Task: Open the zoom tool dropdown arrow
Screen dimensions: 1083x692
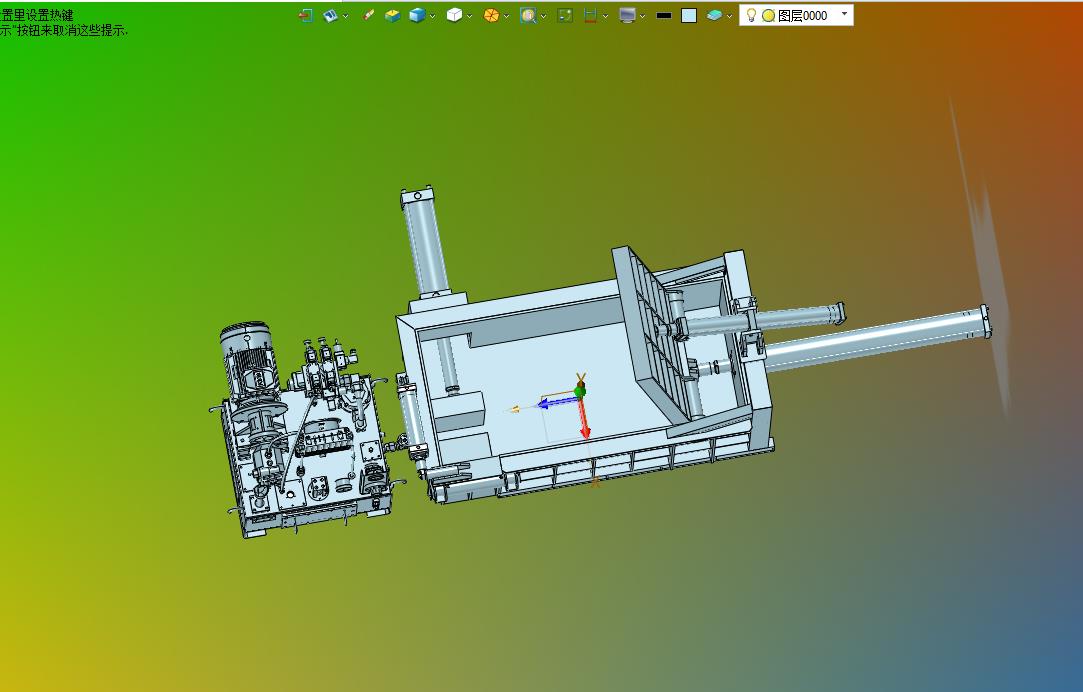Action: [x=544, y=16]
